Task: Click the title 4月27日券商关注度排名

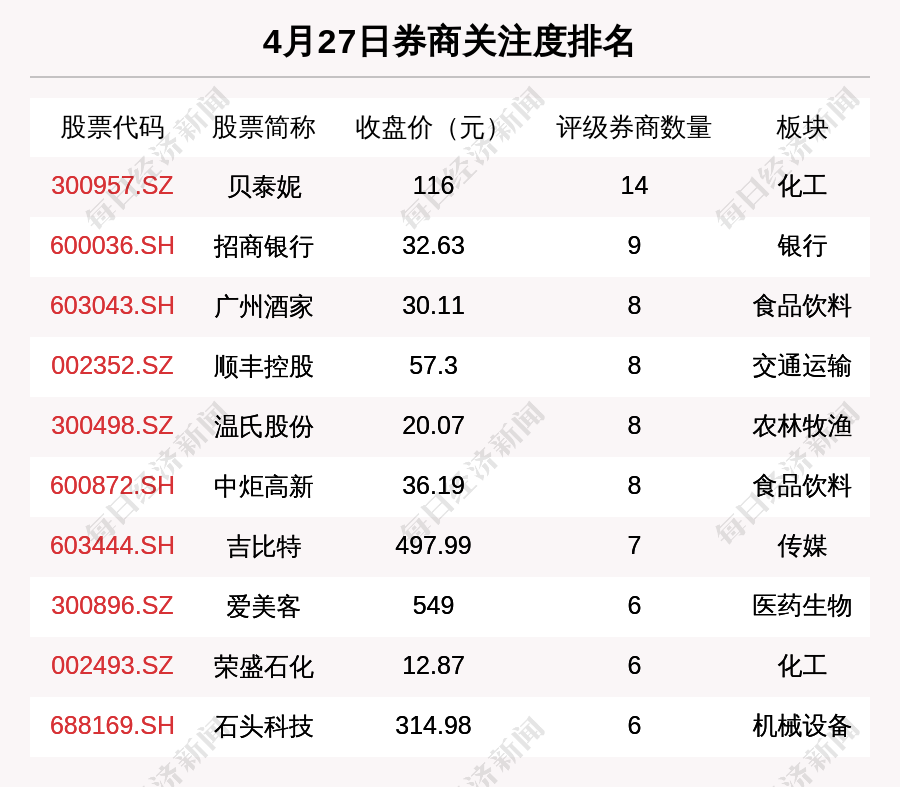Action: coord(448,42)
